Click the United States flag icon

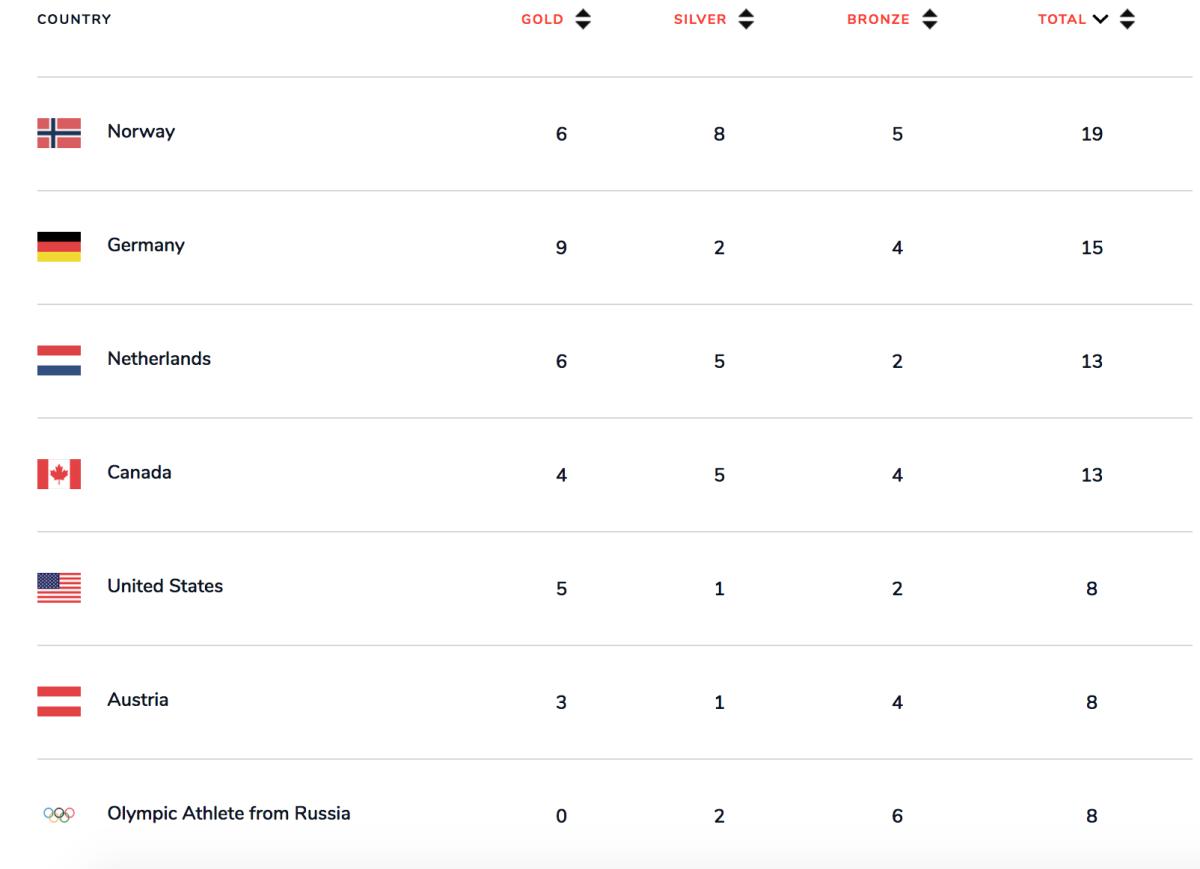click(x=59, y=587)
